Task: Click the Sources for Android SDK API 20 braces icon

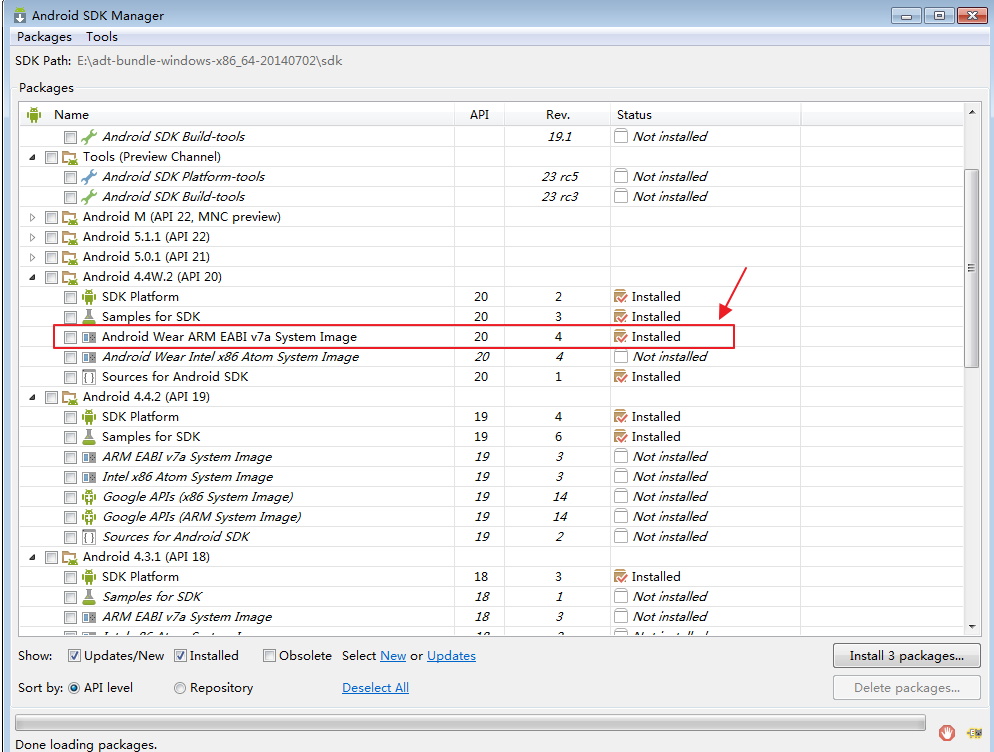Action: pyautogui.click(x=89, y=377)
